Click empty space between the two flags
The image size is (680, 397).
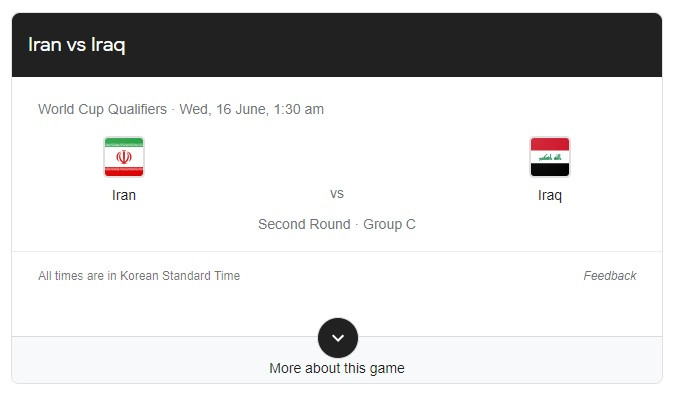click(337, 157)
